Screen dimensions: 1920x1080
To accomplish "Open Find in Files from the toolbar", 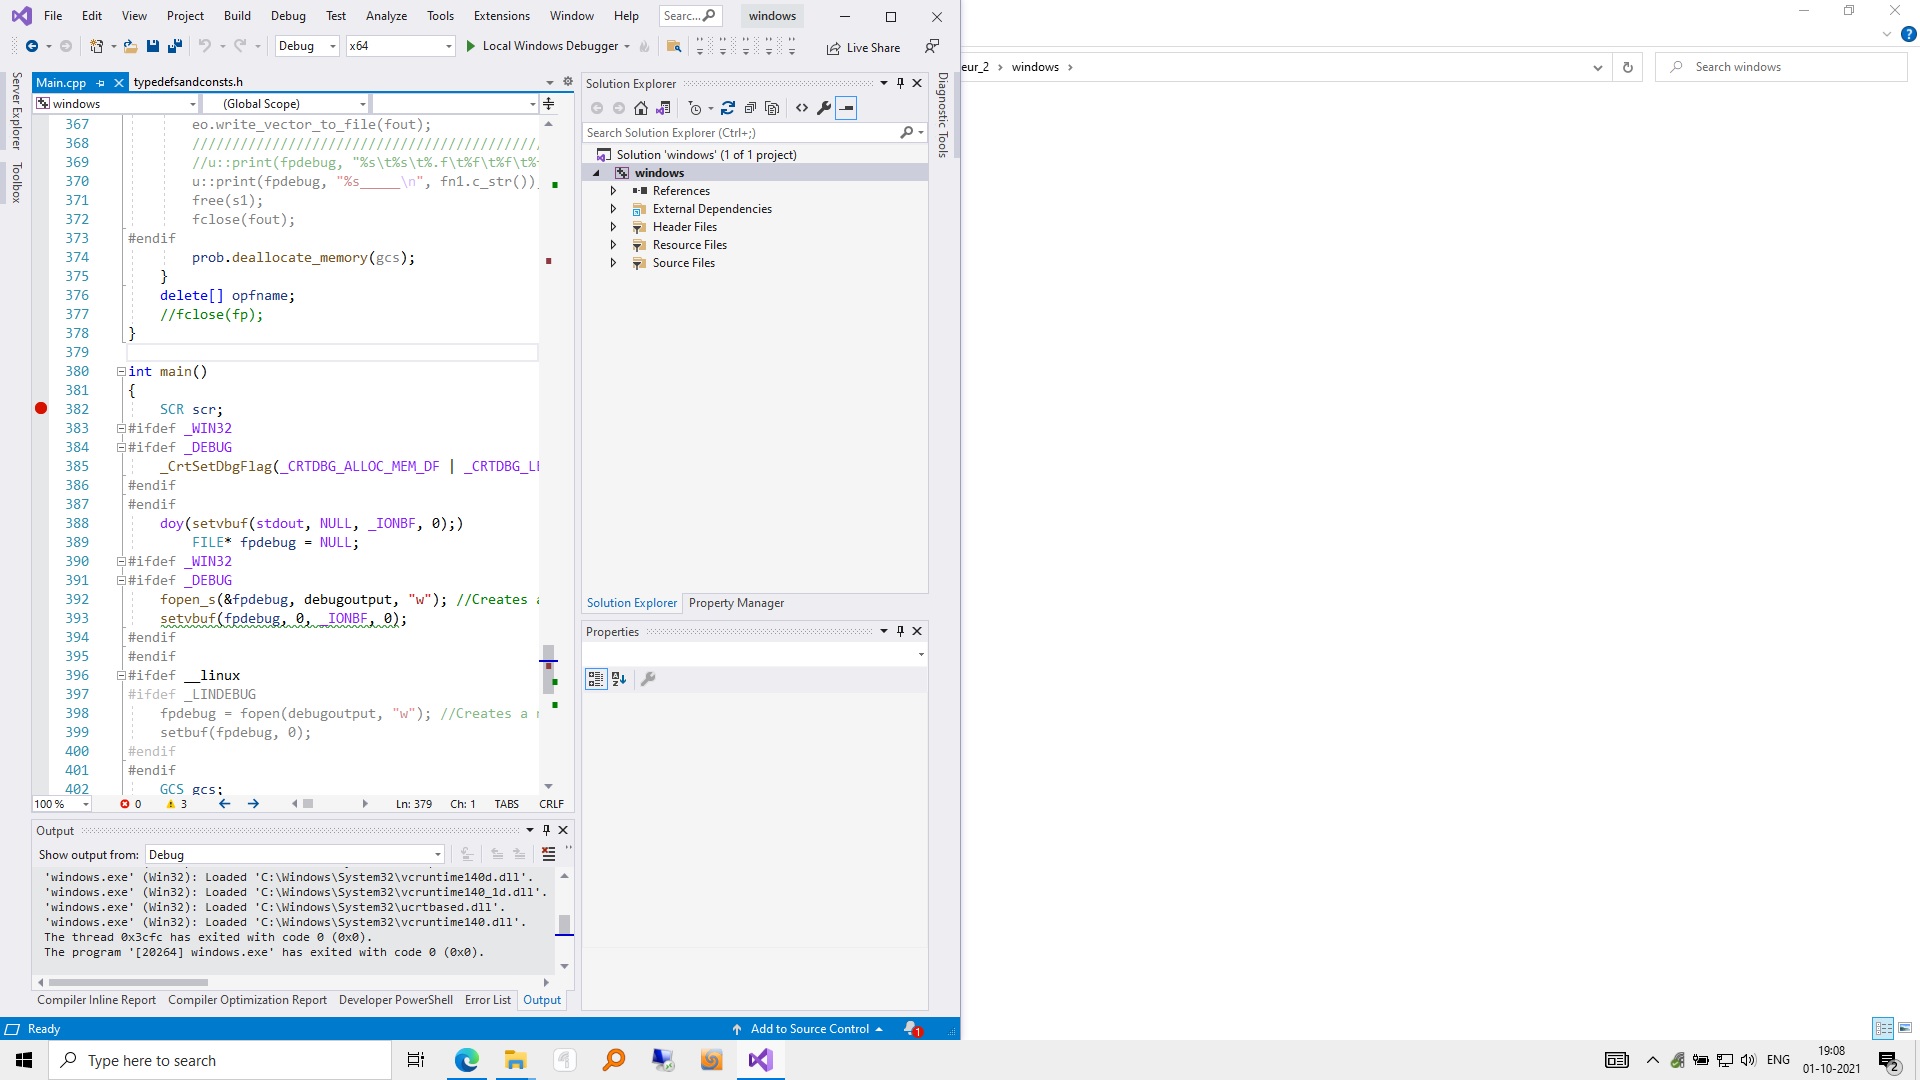I will tap(674, 46).
